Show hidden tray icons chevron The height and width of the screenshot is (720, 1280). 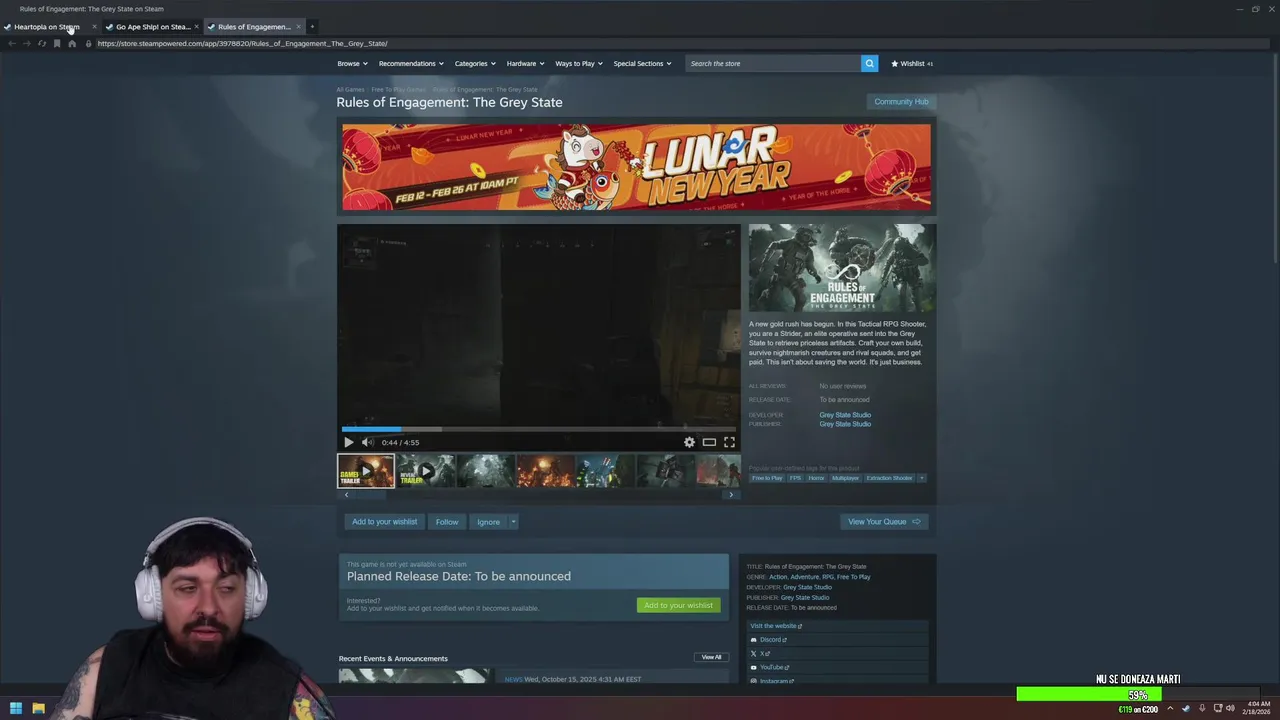pos(1170,708)
